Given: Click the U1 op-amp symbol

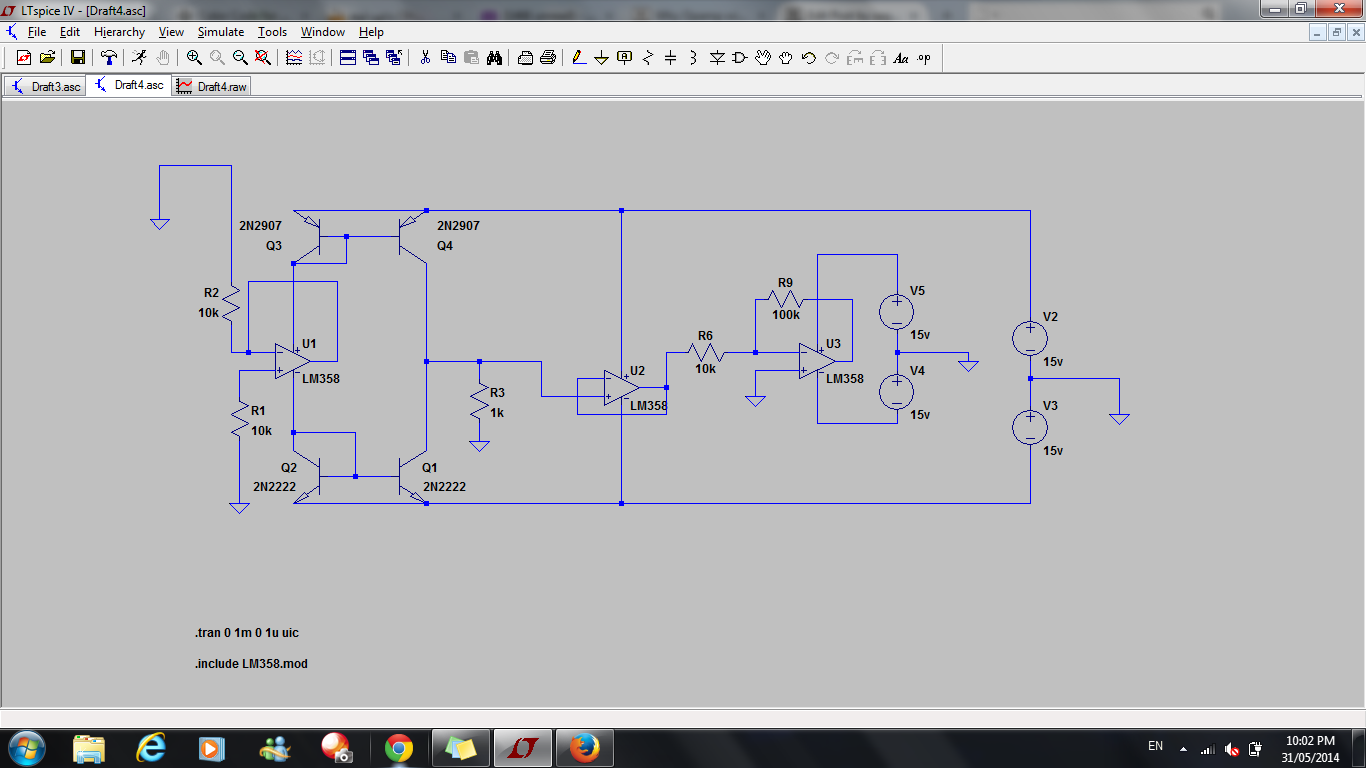Looking at the screenshot, I should point(293,362).
